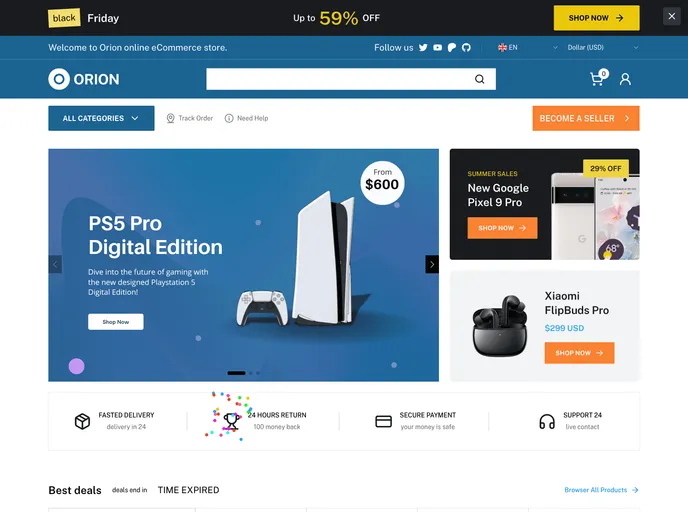The image size is (688, 512).
Task: Visit the Twitter follow icon
Action: [423, 47]
